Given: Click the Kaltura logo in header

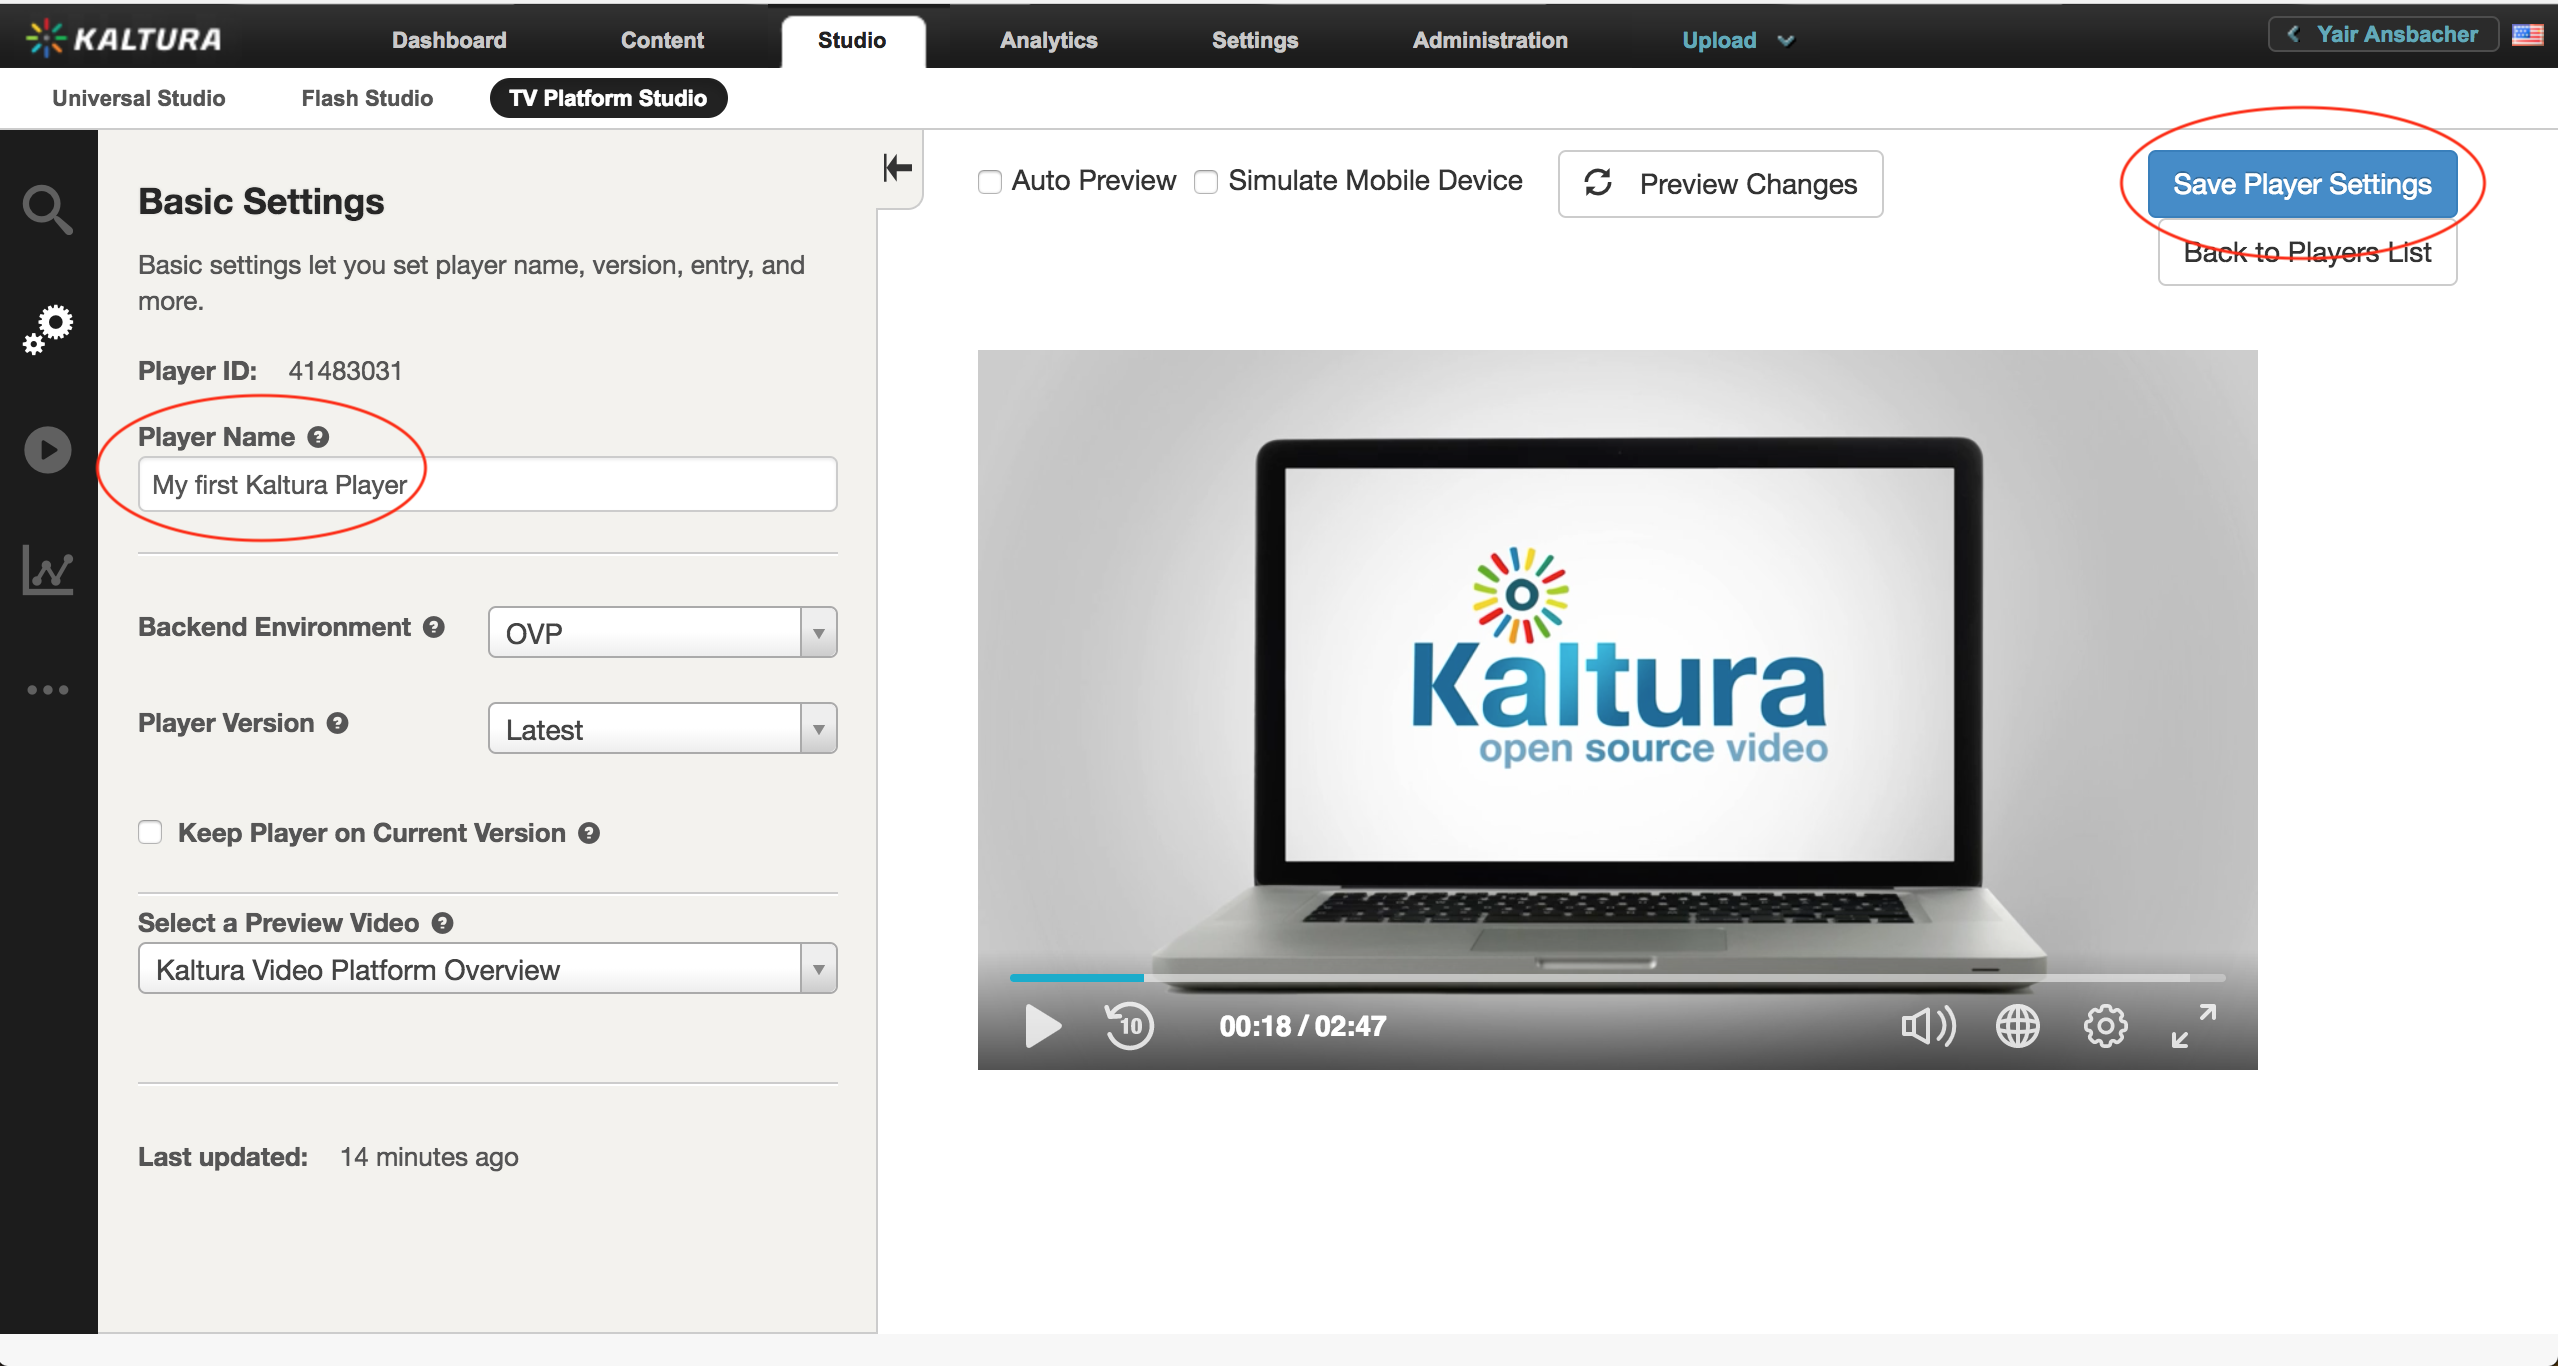Looking at the screenshot, I should 123,39.
